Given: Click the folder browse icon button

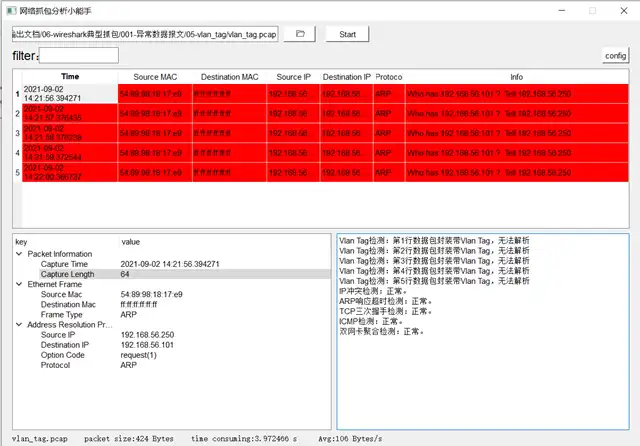Looking at the screenshot, I should pos(300,34).
